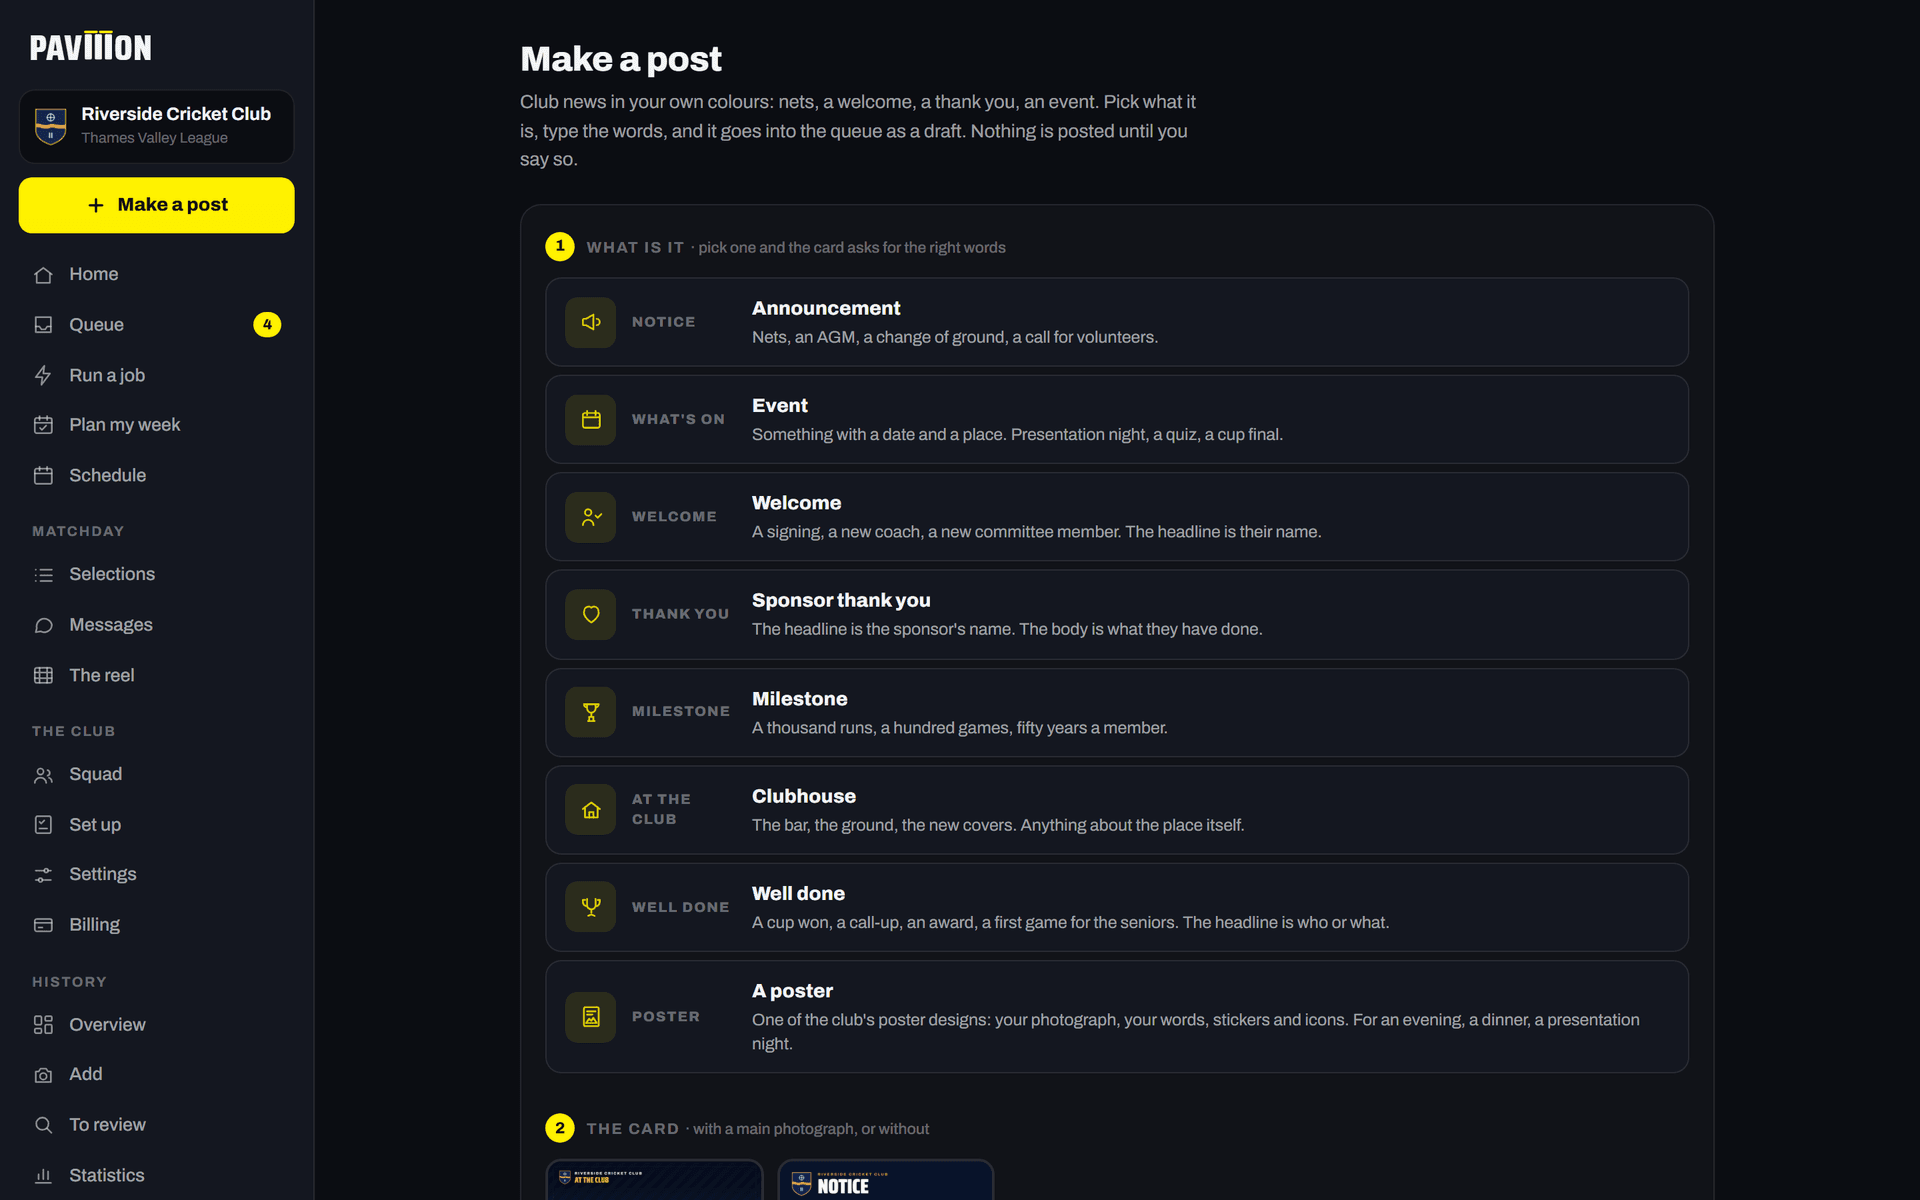The height and width of the screenshot is (1200, 1920).
Task: Select the AT THE CLUB card thumbnail
Action: [x=654, y=1180]
